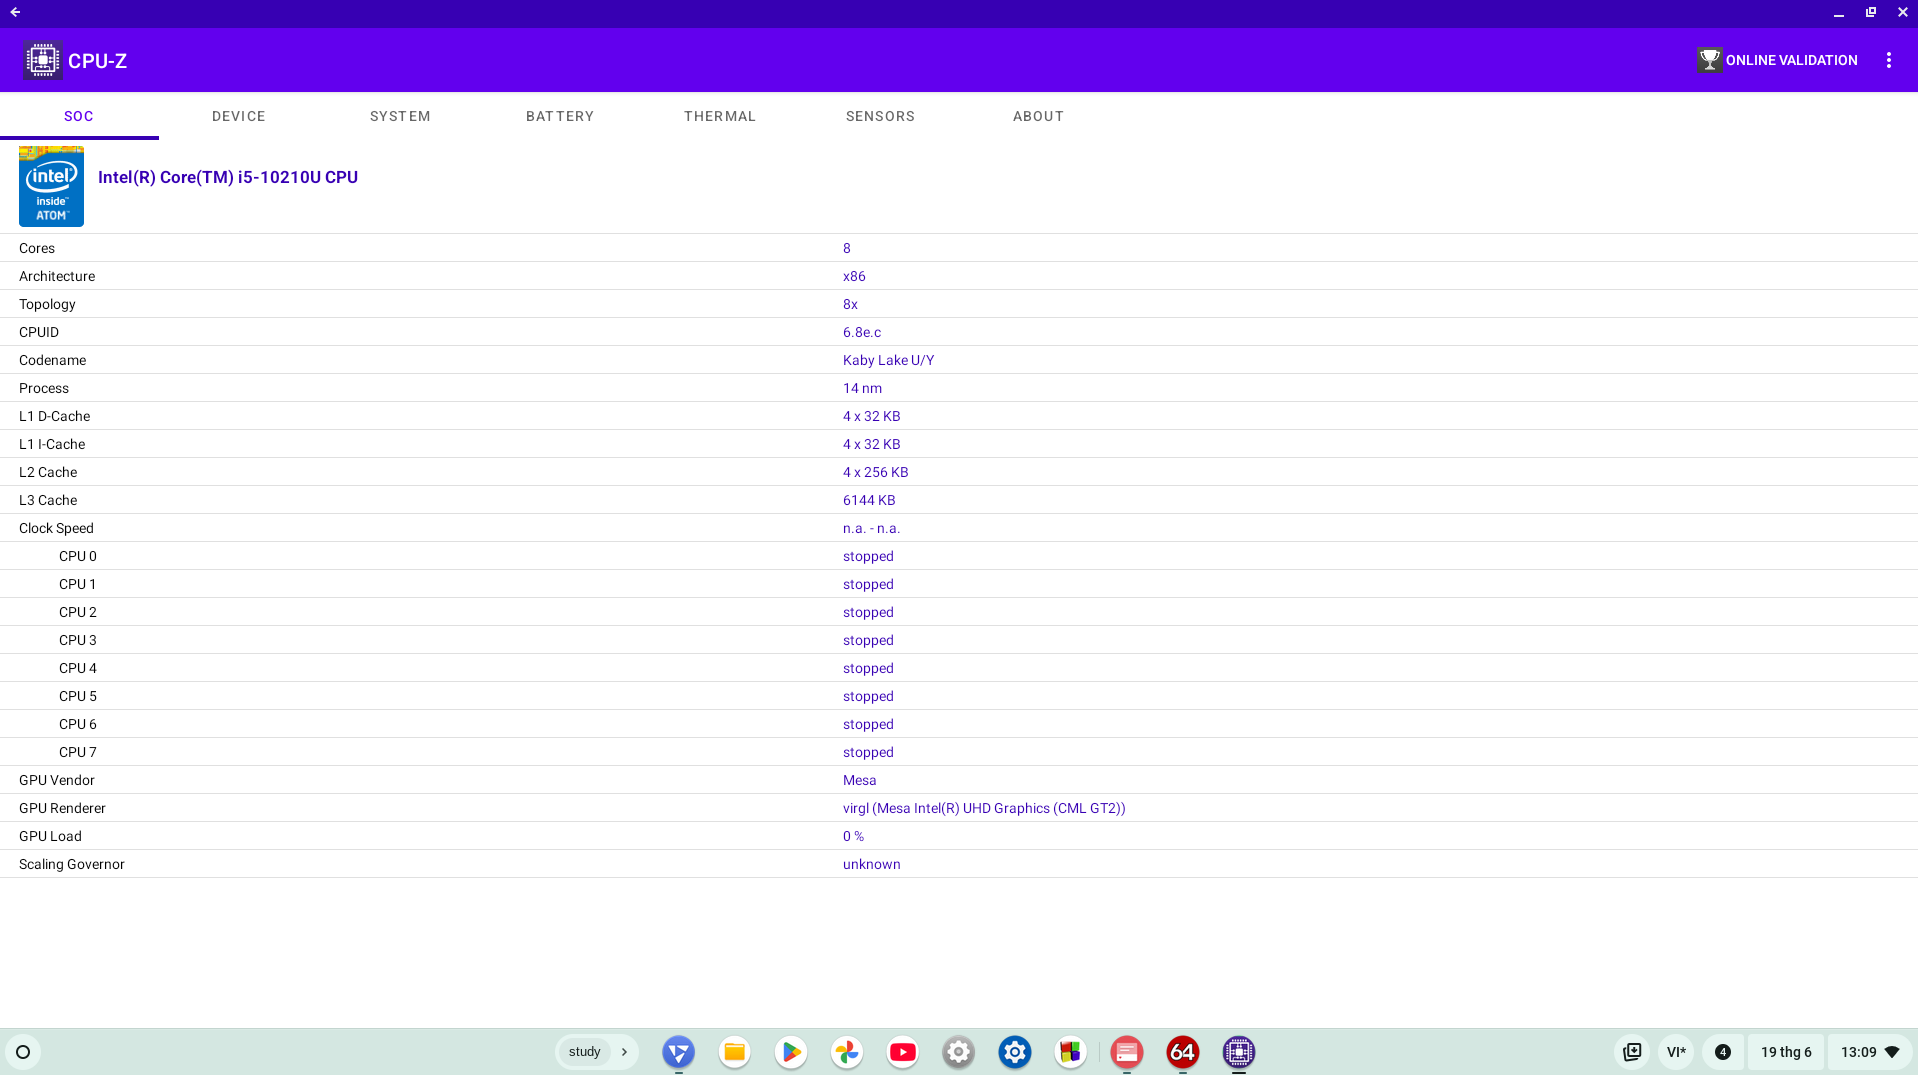The width and height of the screenshot is (1918, 1075).
Task: Click the Topology 8x value
Action: [x=850, y=304]
